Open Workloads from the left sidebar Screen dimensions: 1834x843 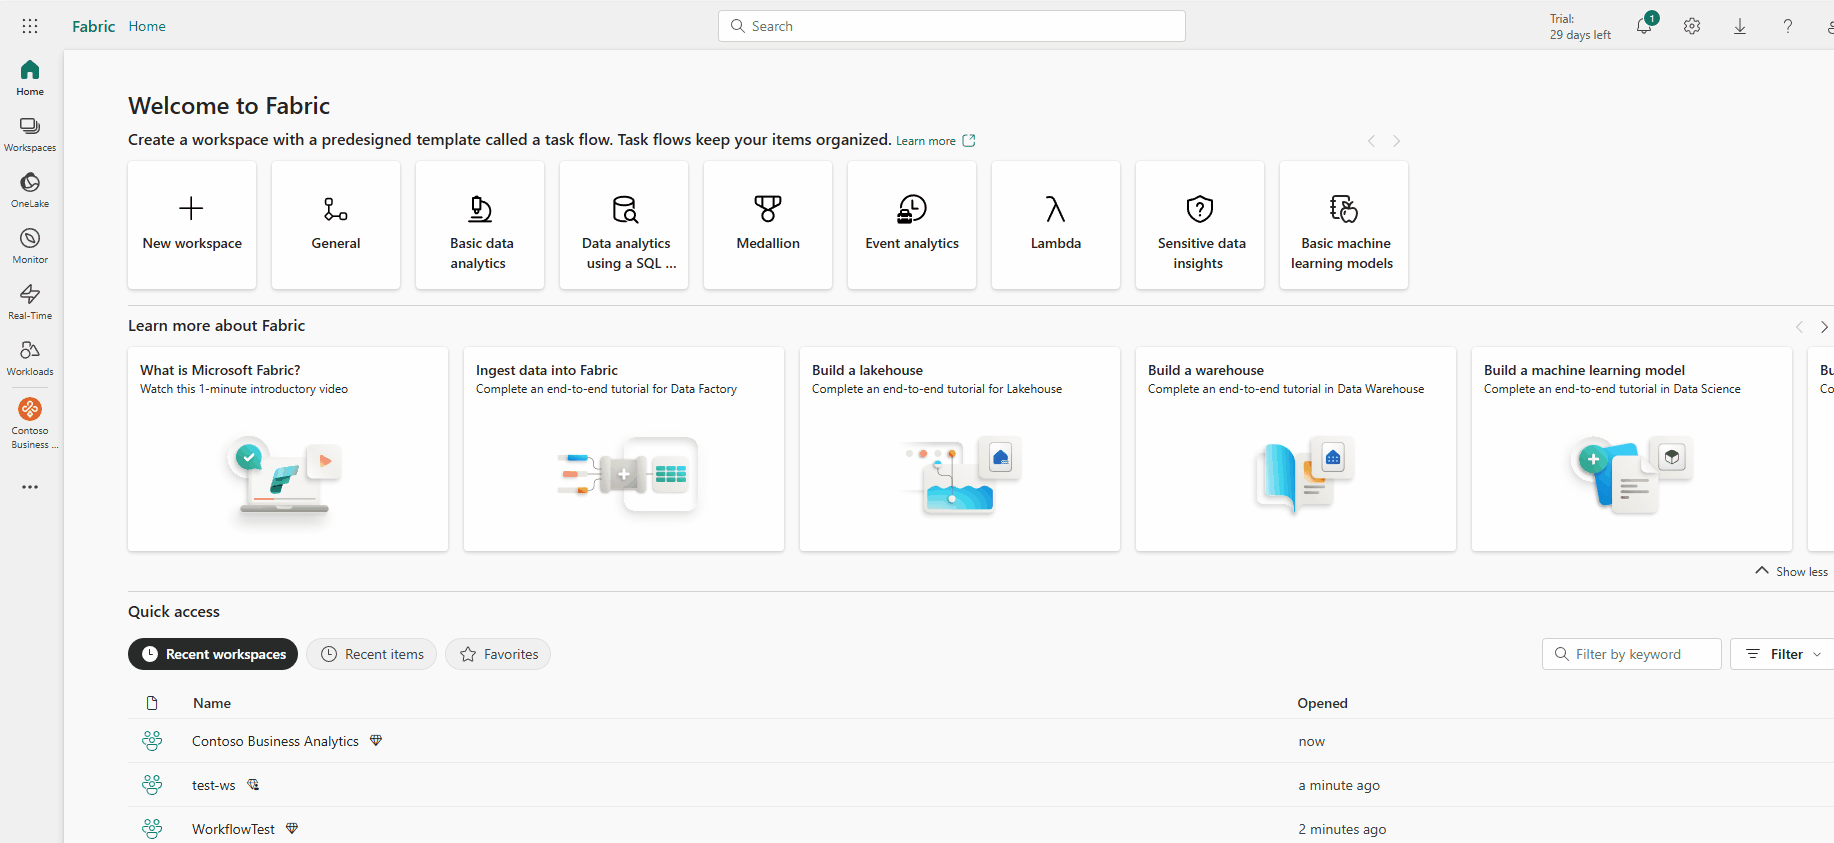(30, 357)
